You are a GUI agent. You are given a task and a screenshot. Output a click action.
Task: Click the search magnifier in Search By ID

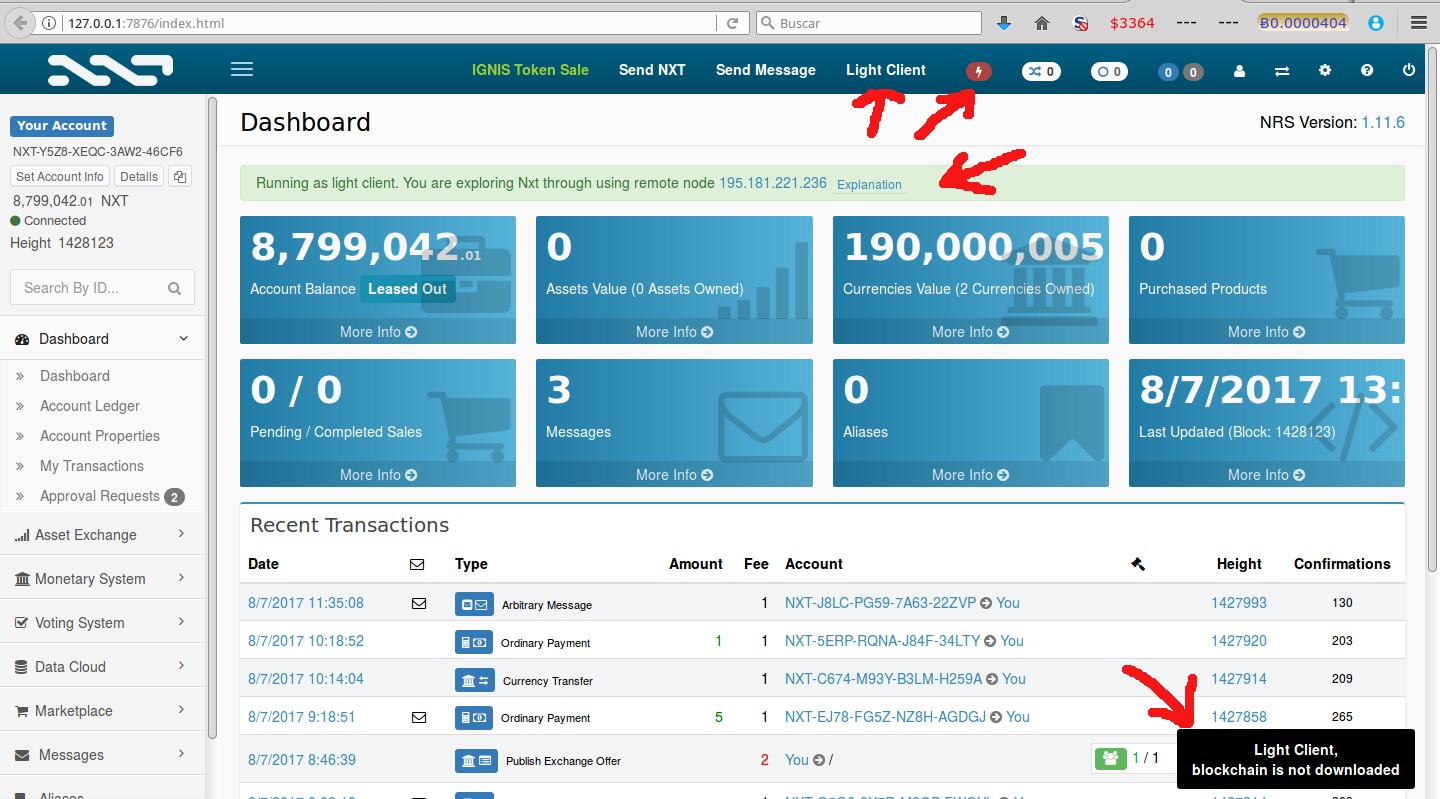coord(174,288)
